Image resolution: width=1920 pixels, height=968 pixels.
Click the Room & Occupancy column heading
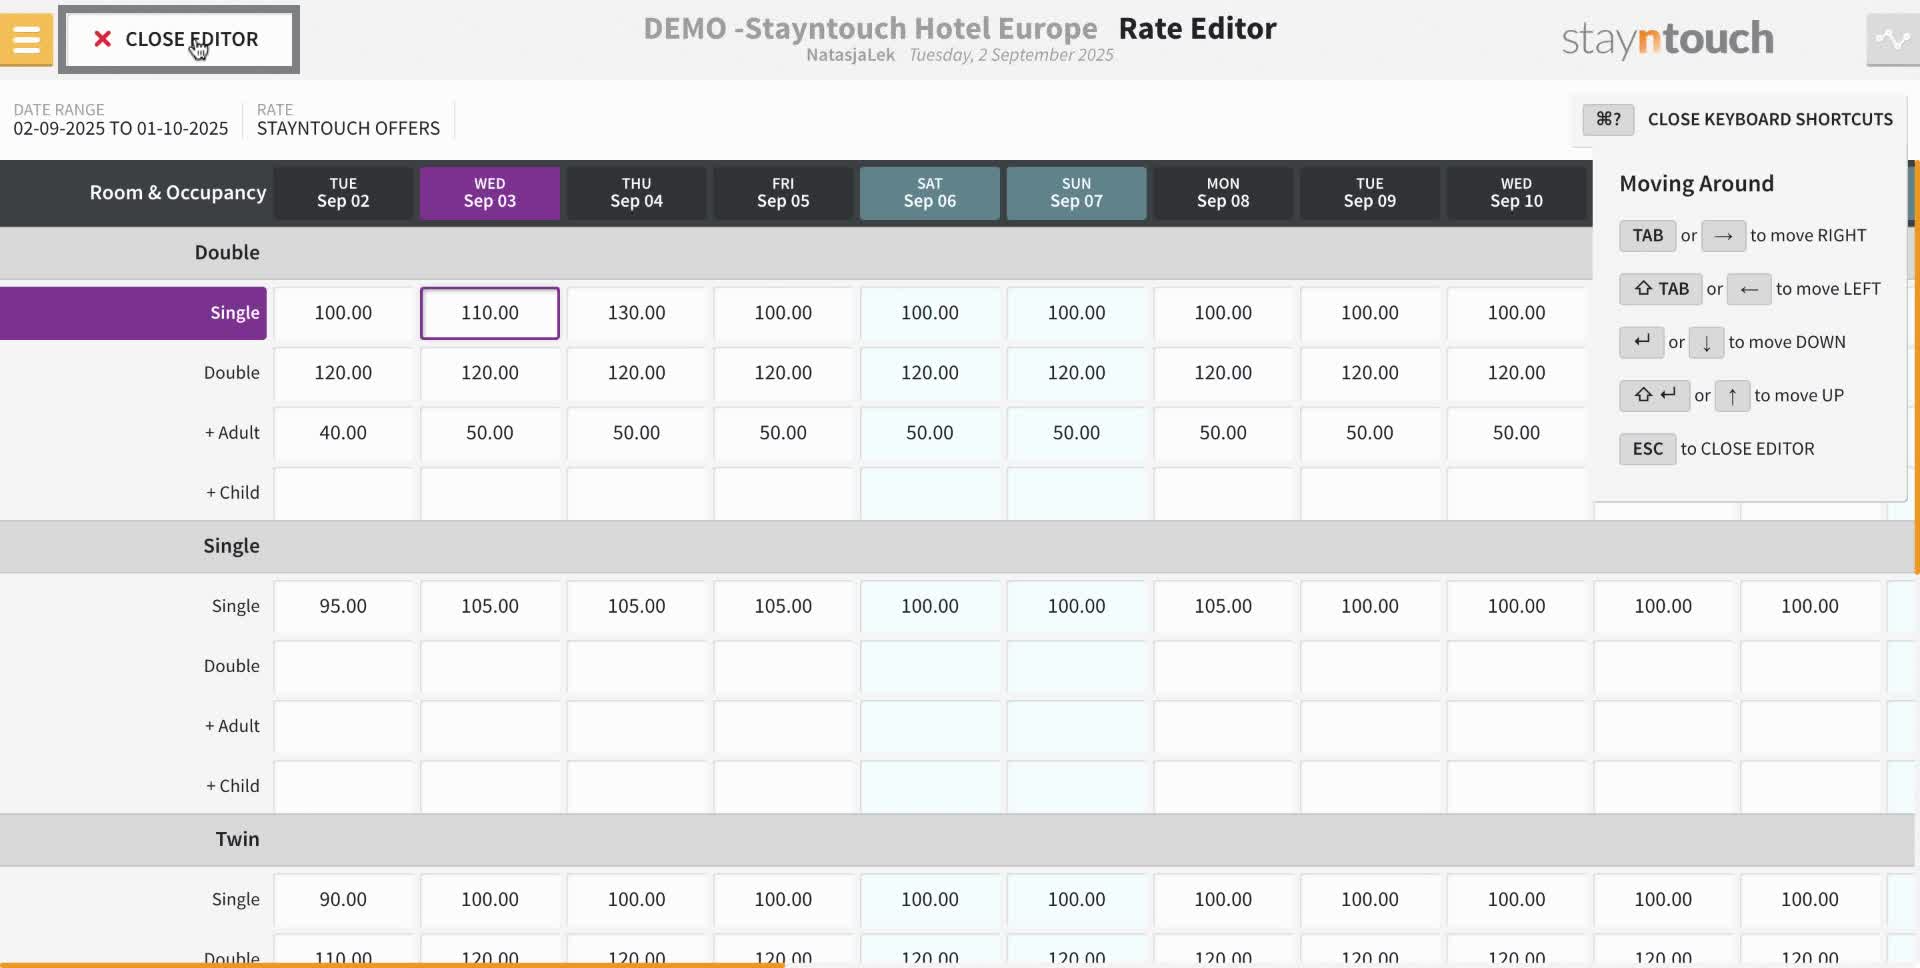(178, 192)
